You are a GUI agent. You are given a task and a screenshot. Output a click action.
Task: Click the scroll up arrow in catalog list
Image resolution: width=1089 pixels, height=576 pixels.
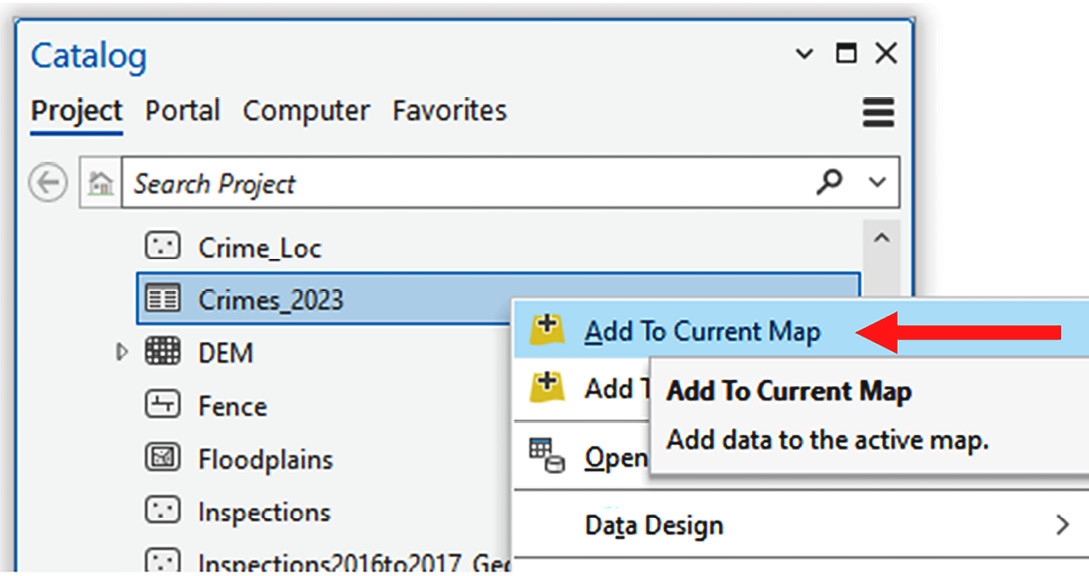(881, 238)
